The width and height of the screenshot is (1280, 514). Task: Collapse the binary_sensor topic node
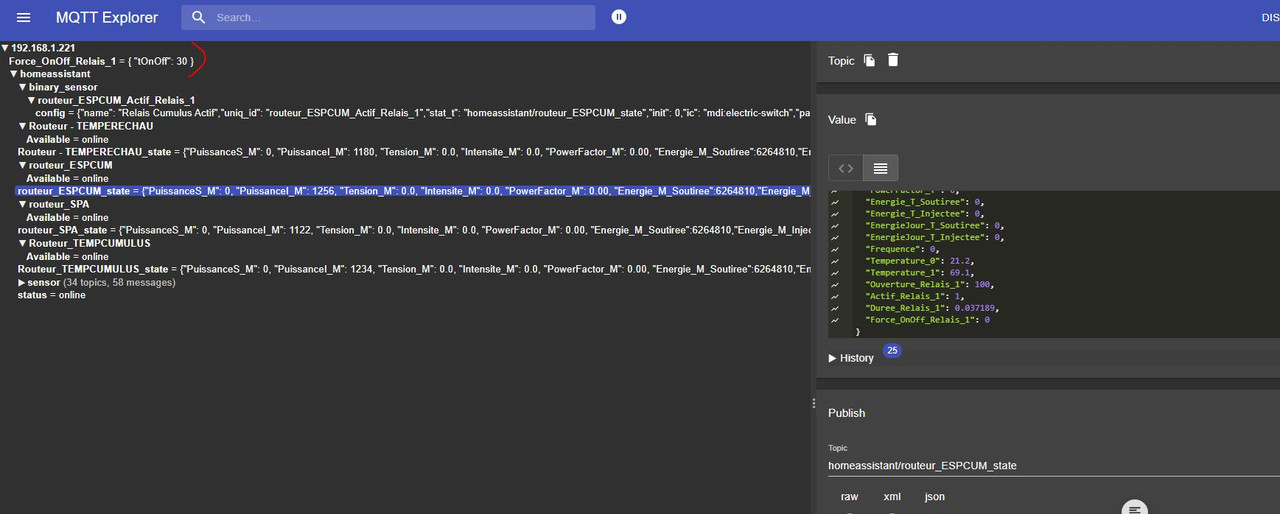(x=23, y=87)
